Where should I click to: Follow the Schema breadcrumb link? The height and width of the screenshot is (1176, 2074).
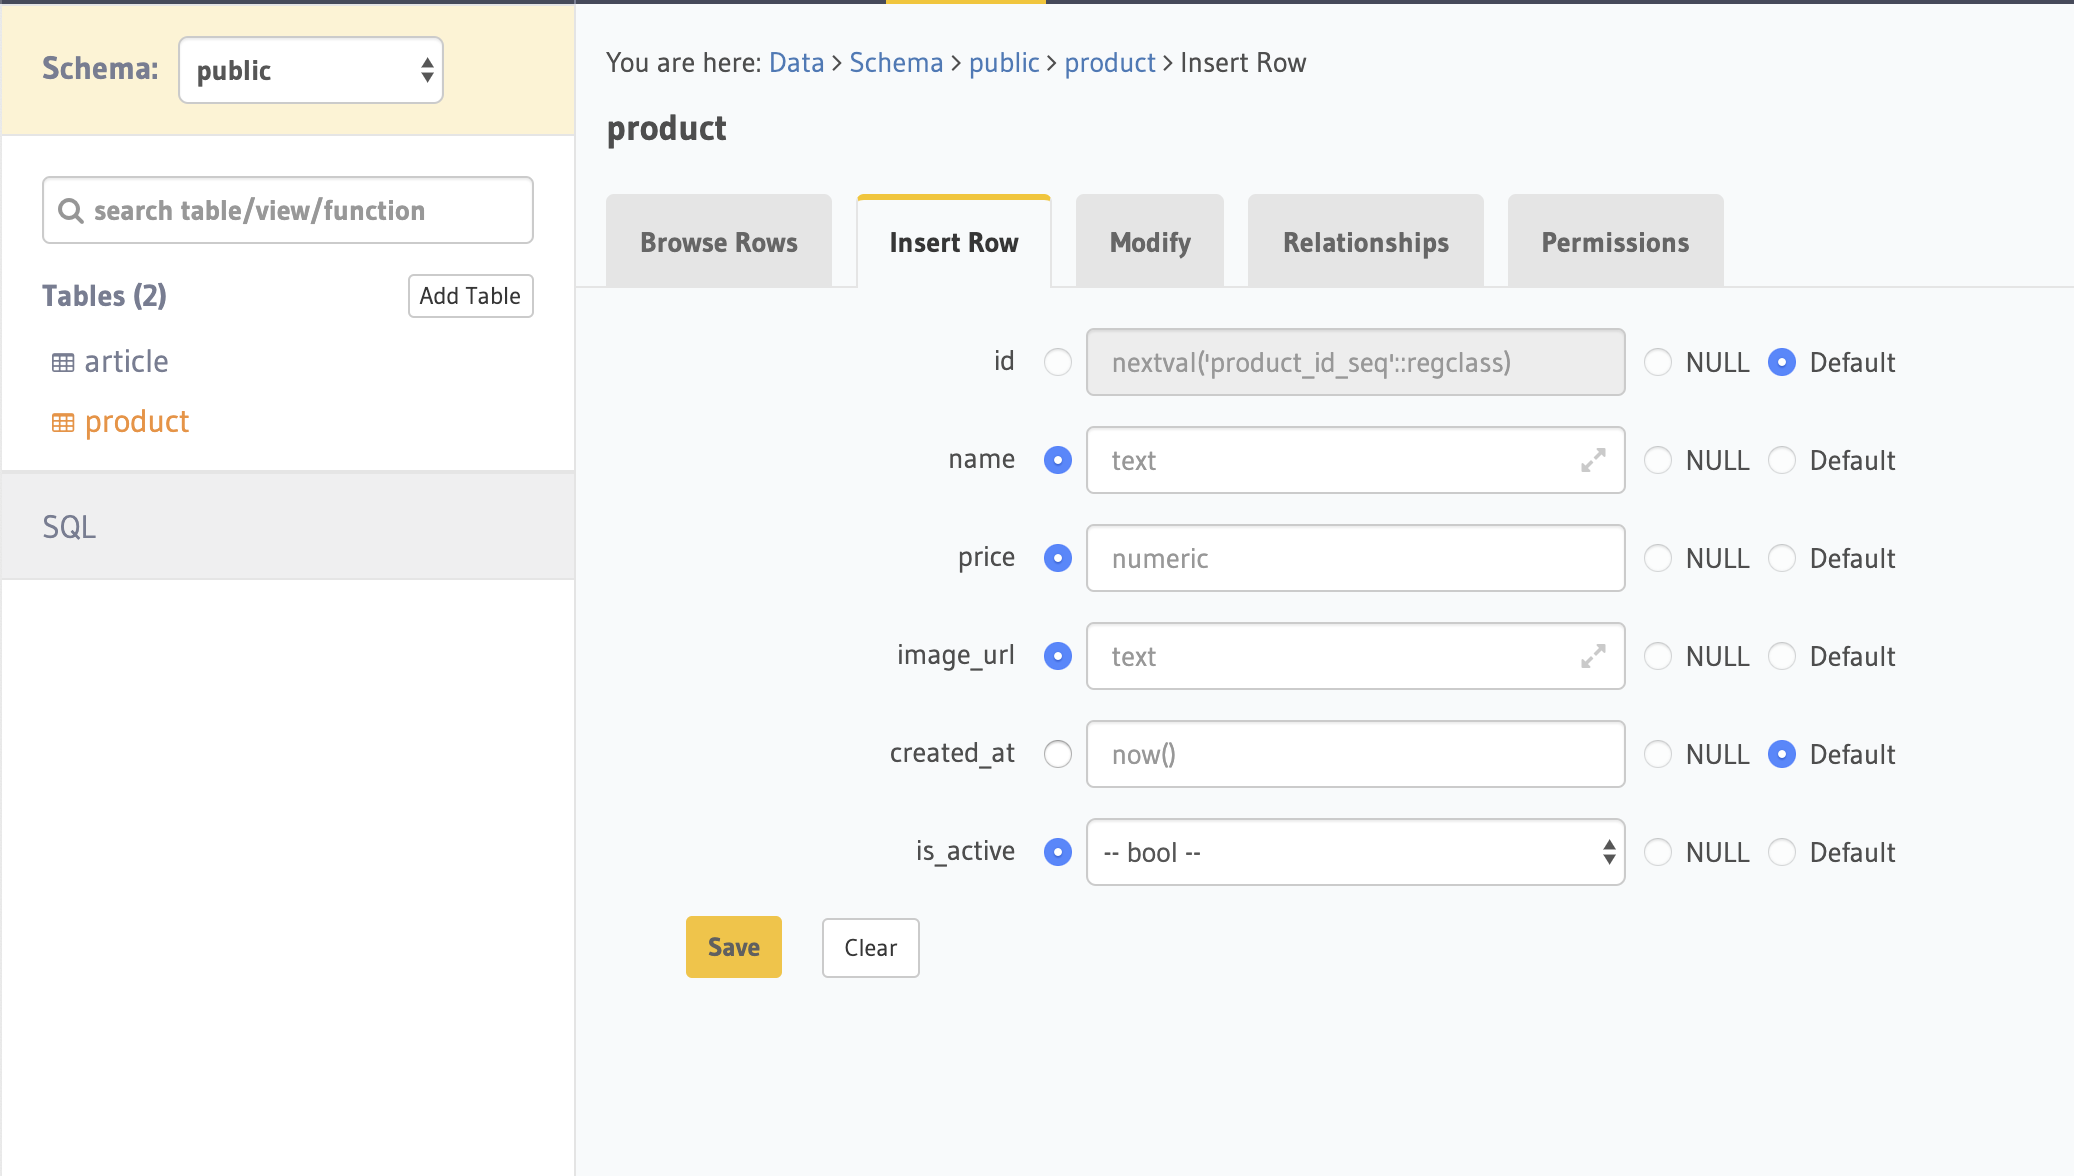896,63
